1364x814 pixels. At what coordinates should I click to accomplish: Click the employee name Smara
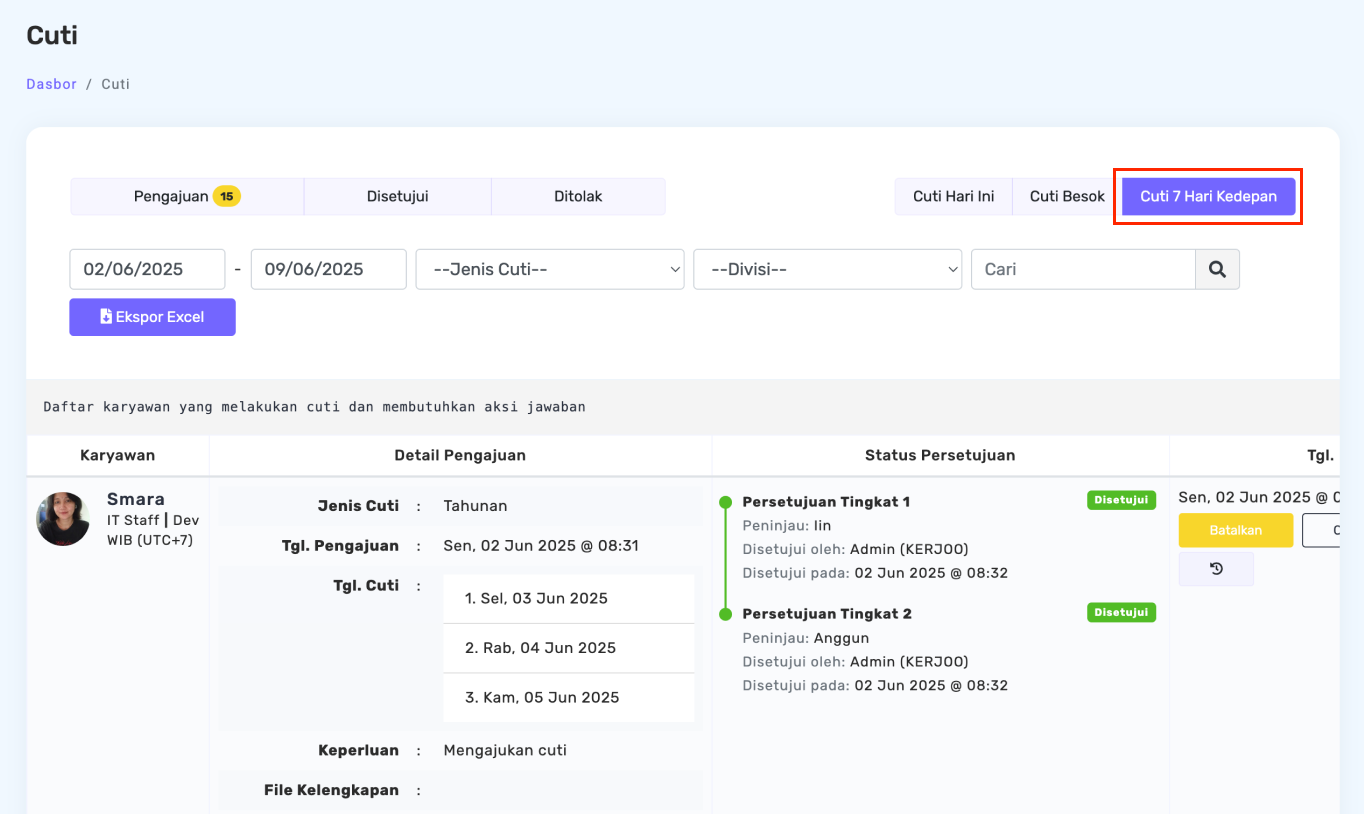136,499
